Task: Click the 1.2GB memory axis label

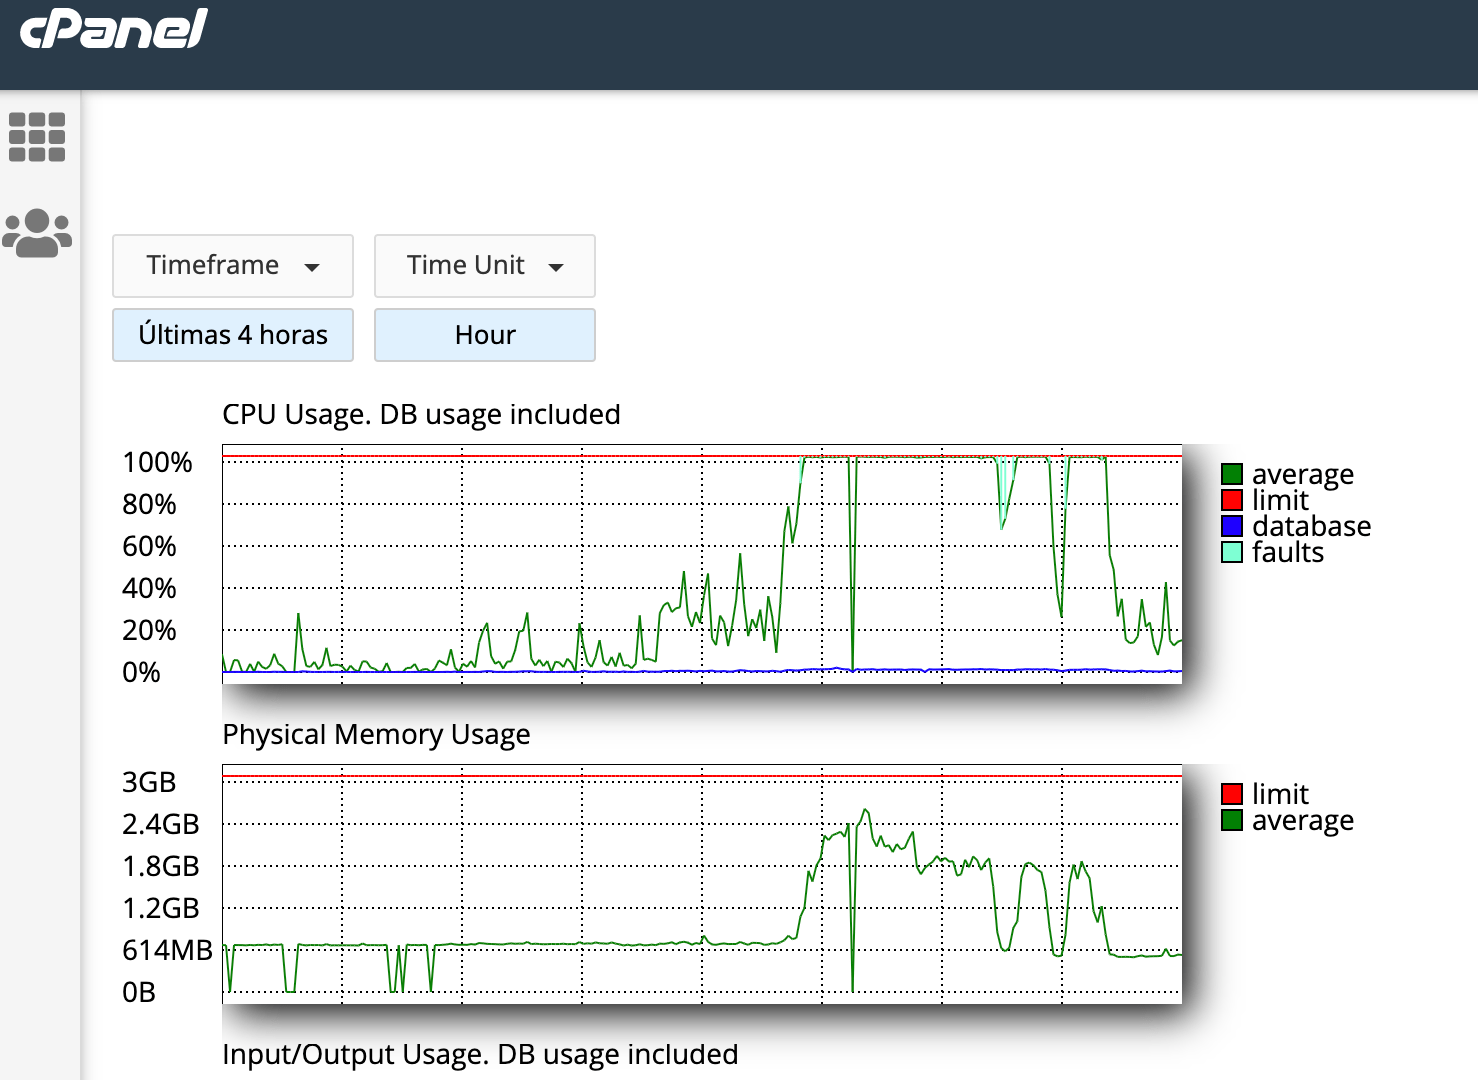Action: pos(161,909)
